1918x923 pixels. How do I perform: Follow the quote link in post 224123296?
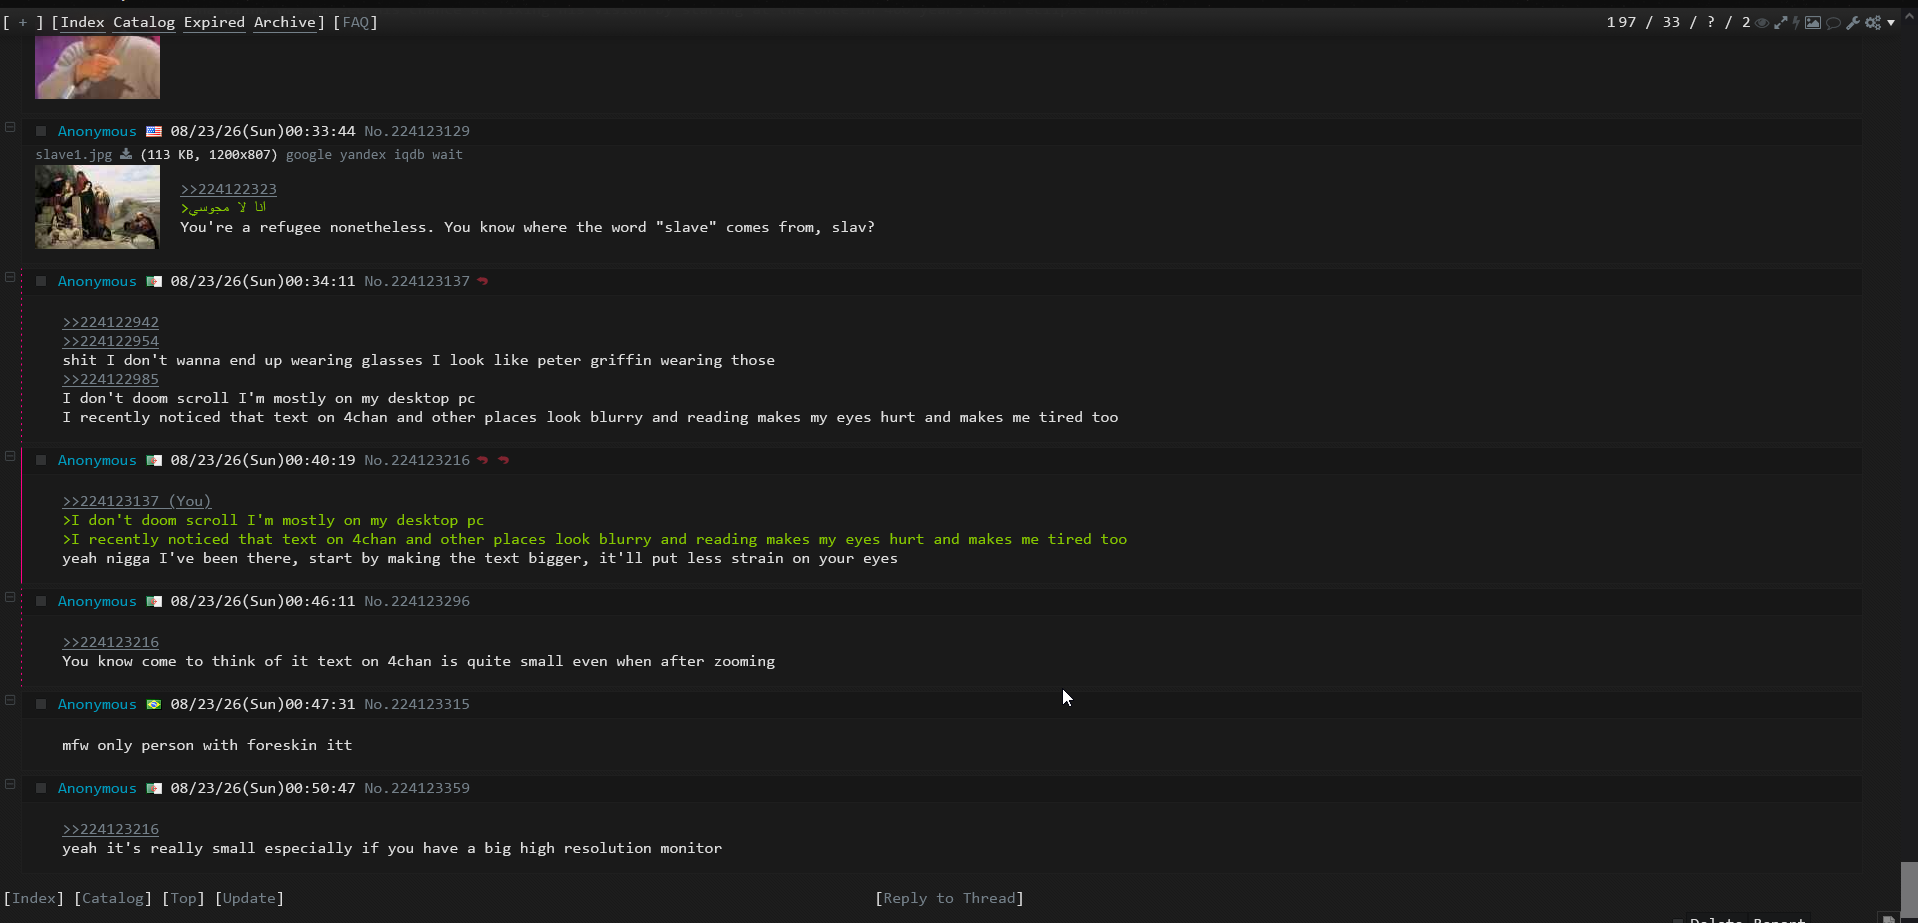[x=110, y=642]
